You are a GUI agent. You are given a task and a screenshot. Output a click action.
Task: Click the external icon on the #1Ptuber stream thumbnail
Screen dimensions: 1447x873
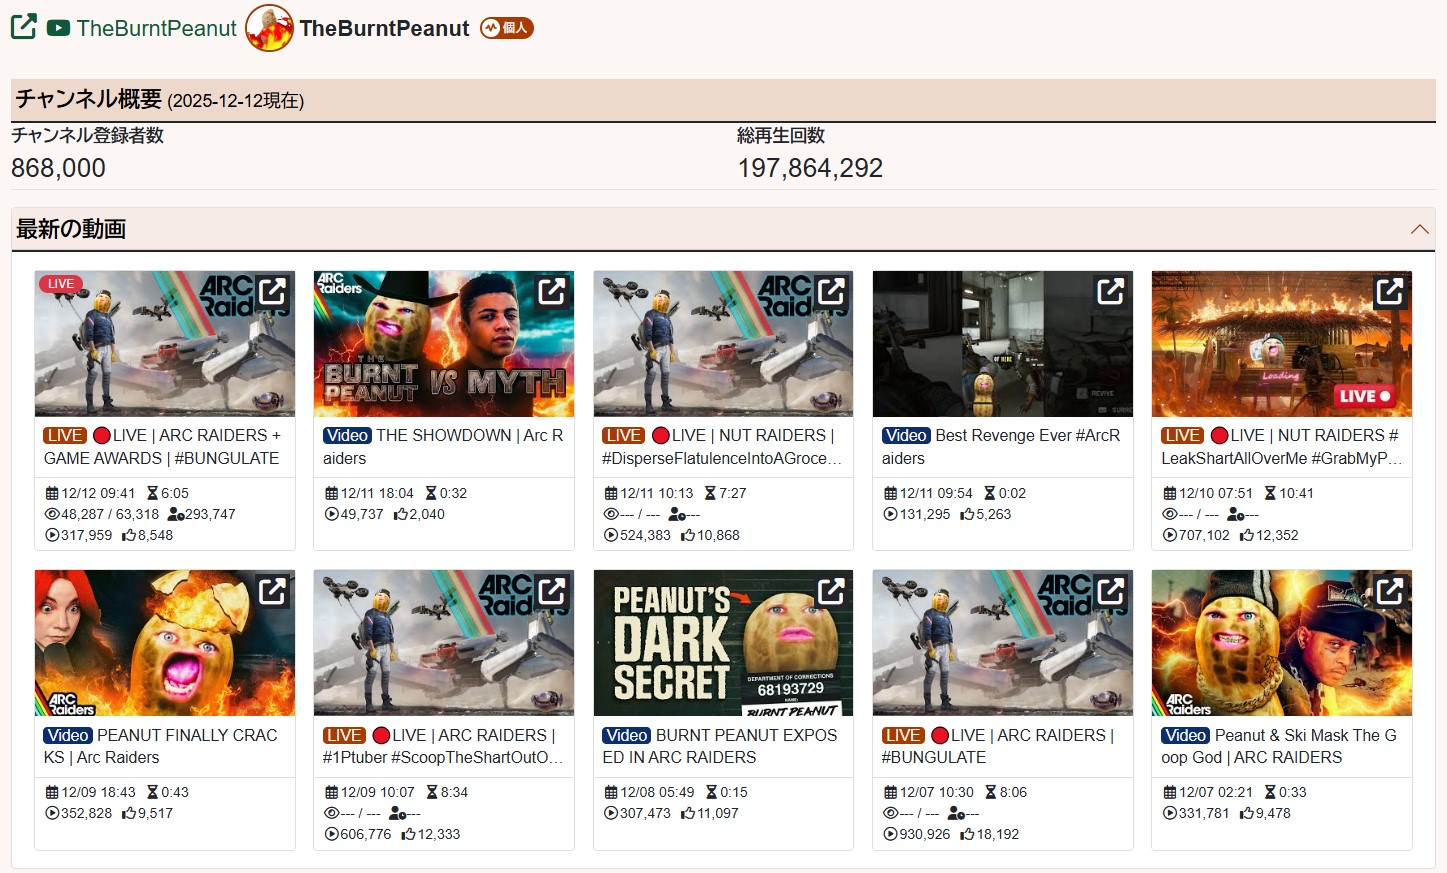click(551, 592)
